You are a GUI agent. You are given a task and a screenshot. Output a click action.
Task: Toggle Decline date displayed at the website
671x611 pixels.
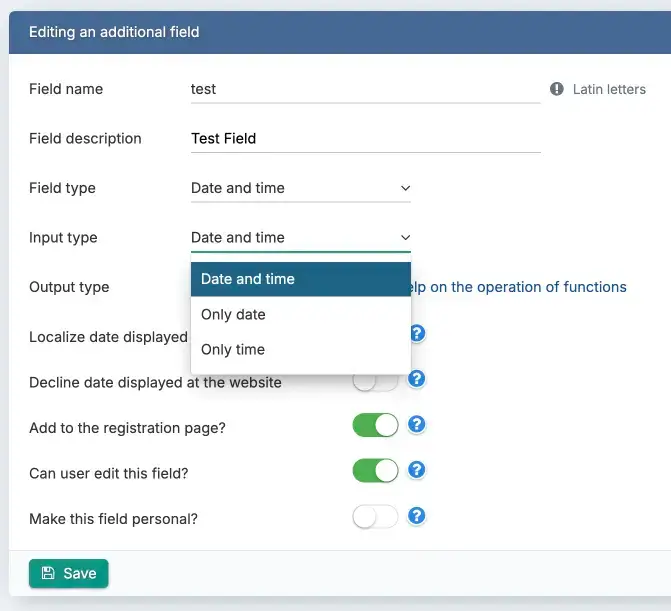[x=375, y=381]
